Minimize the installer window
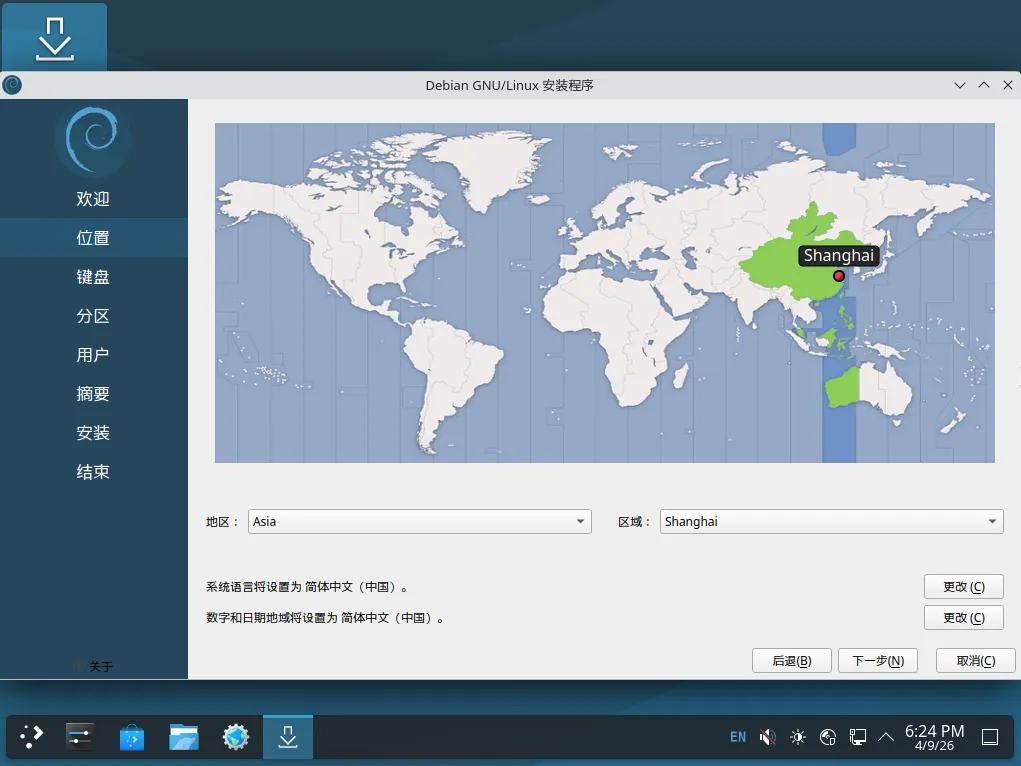The width and height of the screenshot is (1021, 766). (959, 85)
